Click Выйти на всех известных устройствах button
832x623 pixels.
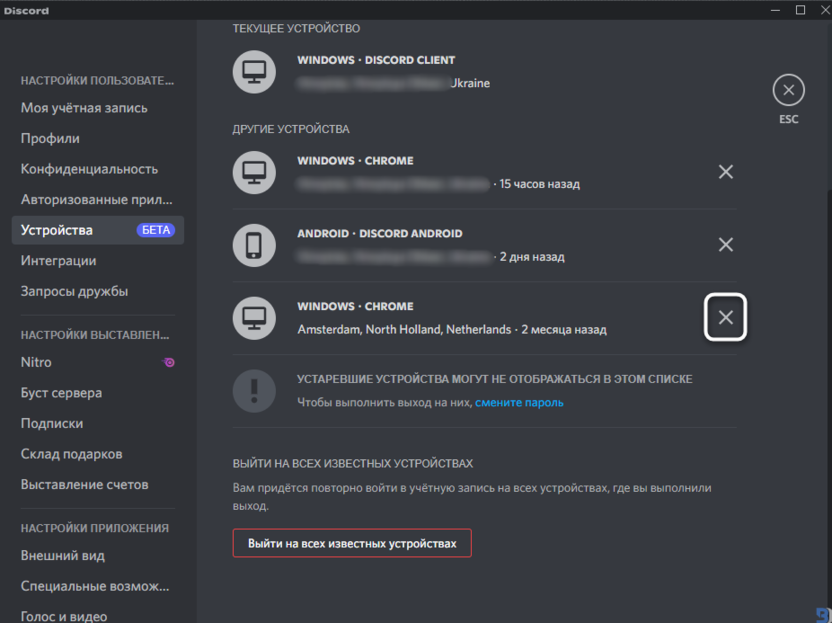click(352, 543)
